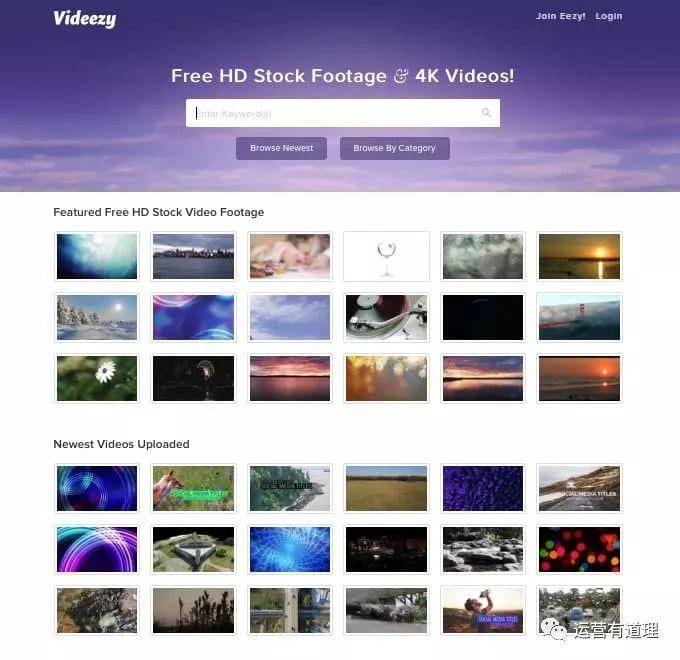The width and height of the screenshot is (680, 660).
Task: Open the underwater light rays featured video
Action: pyautogui.click(x=97, y=256)
